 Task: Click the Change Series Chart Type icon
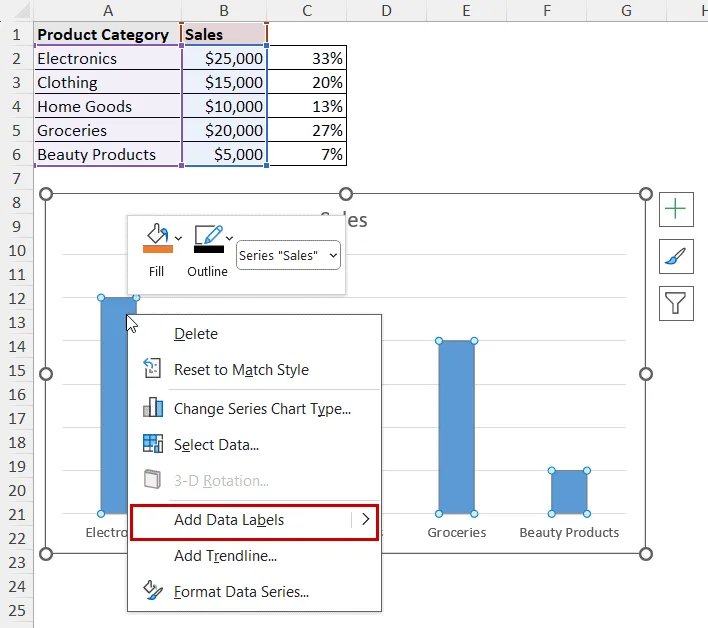153,407
